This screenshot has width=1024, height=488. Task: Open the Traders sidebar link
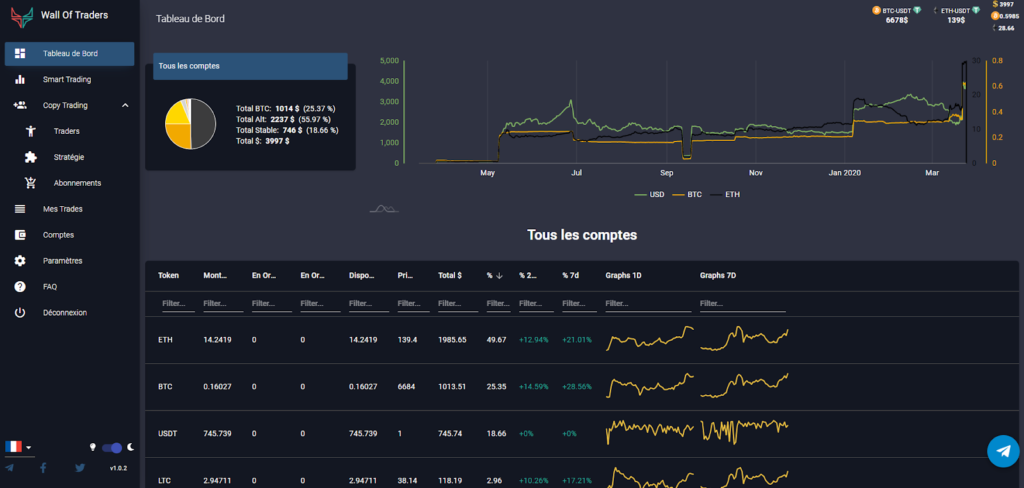pos(66,131)
